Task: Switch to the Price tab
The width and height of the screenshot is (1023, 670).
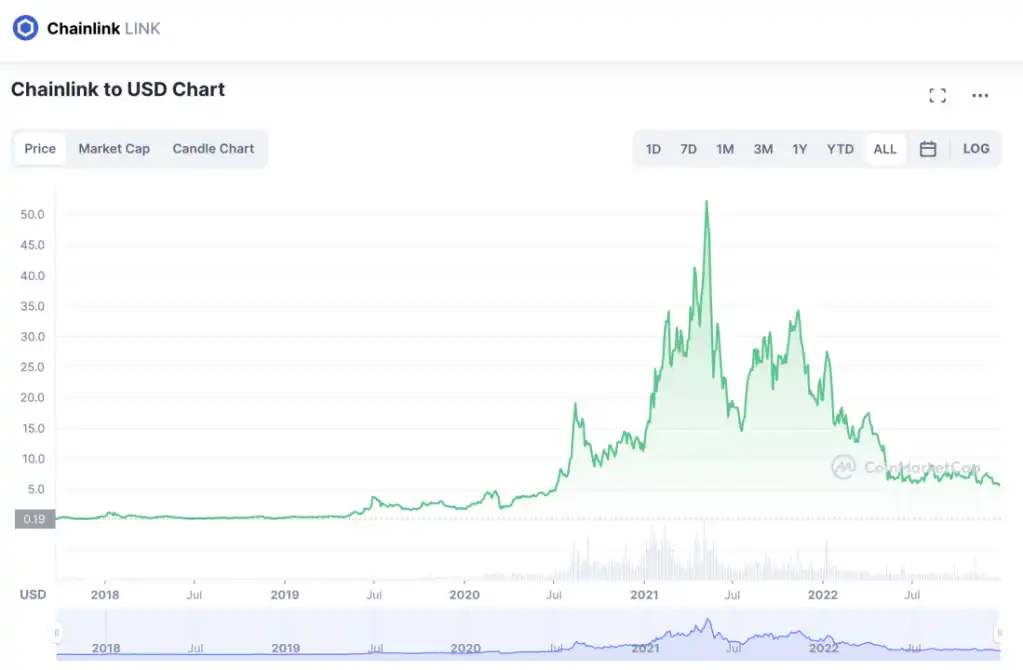Action: [40, 149]
